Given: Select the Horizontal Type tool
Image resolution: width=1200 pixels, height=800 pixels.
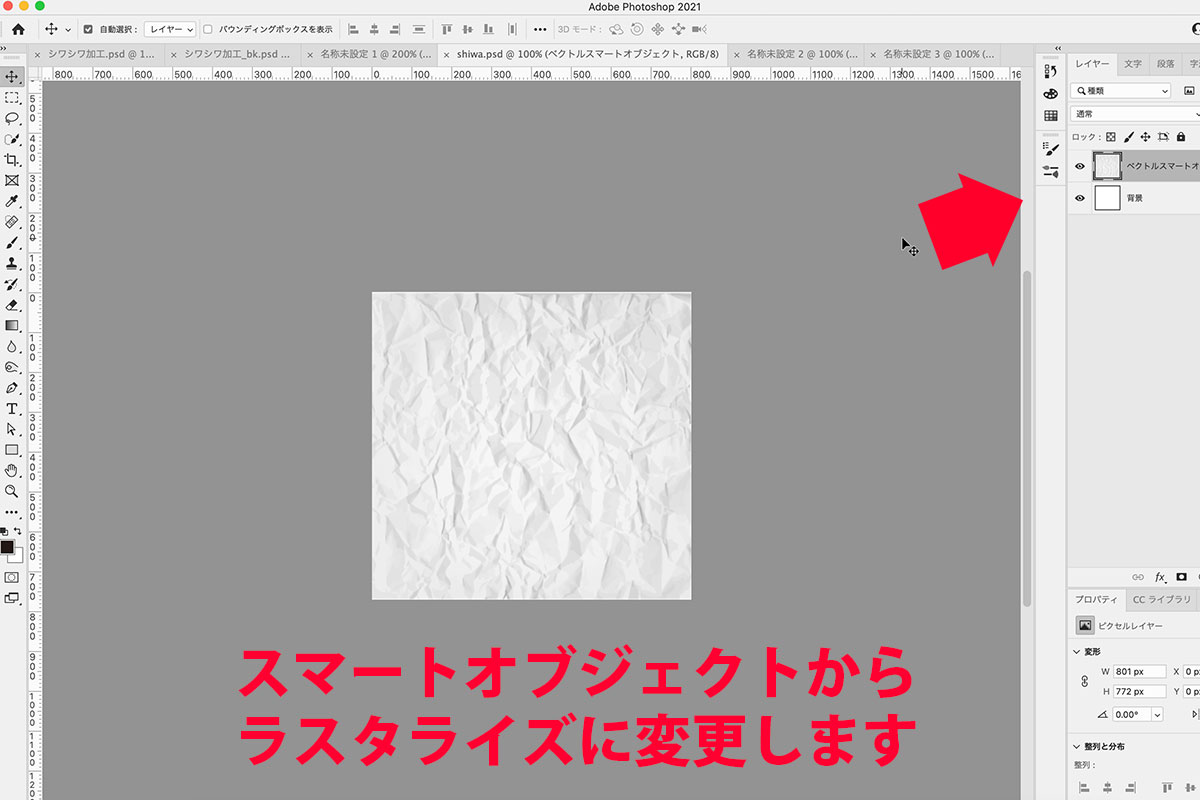Looking at the screenshot, I should coord(12,409).
